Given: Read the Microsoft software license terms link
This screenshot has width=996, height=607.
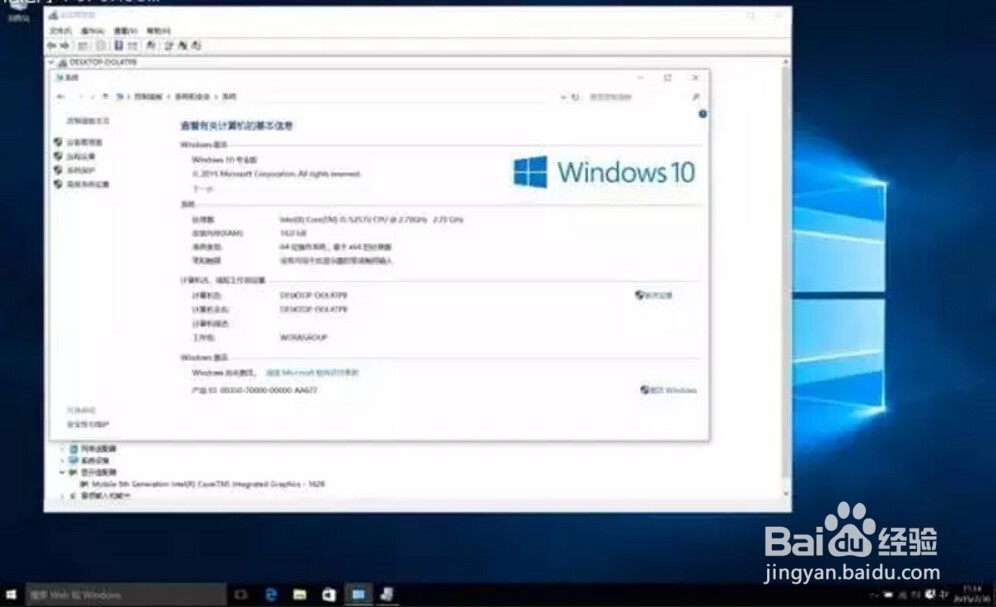Looking at the screenshot, I should [312, 373].
